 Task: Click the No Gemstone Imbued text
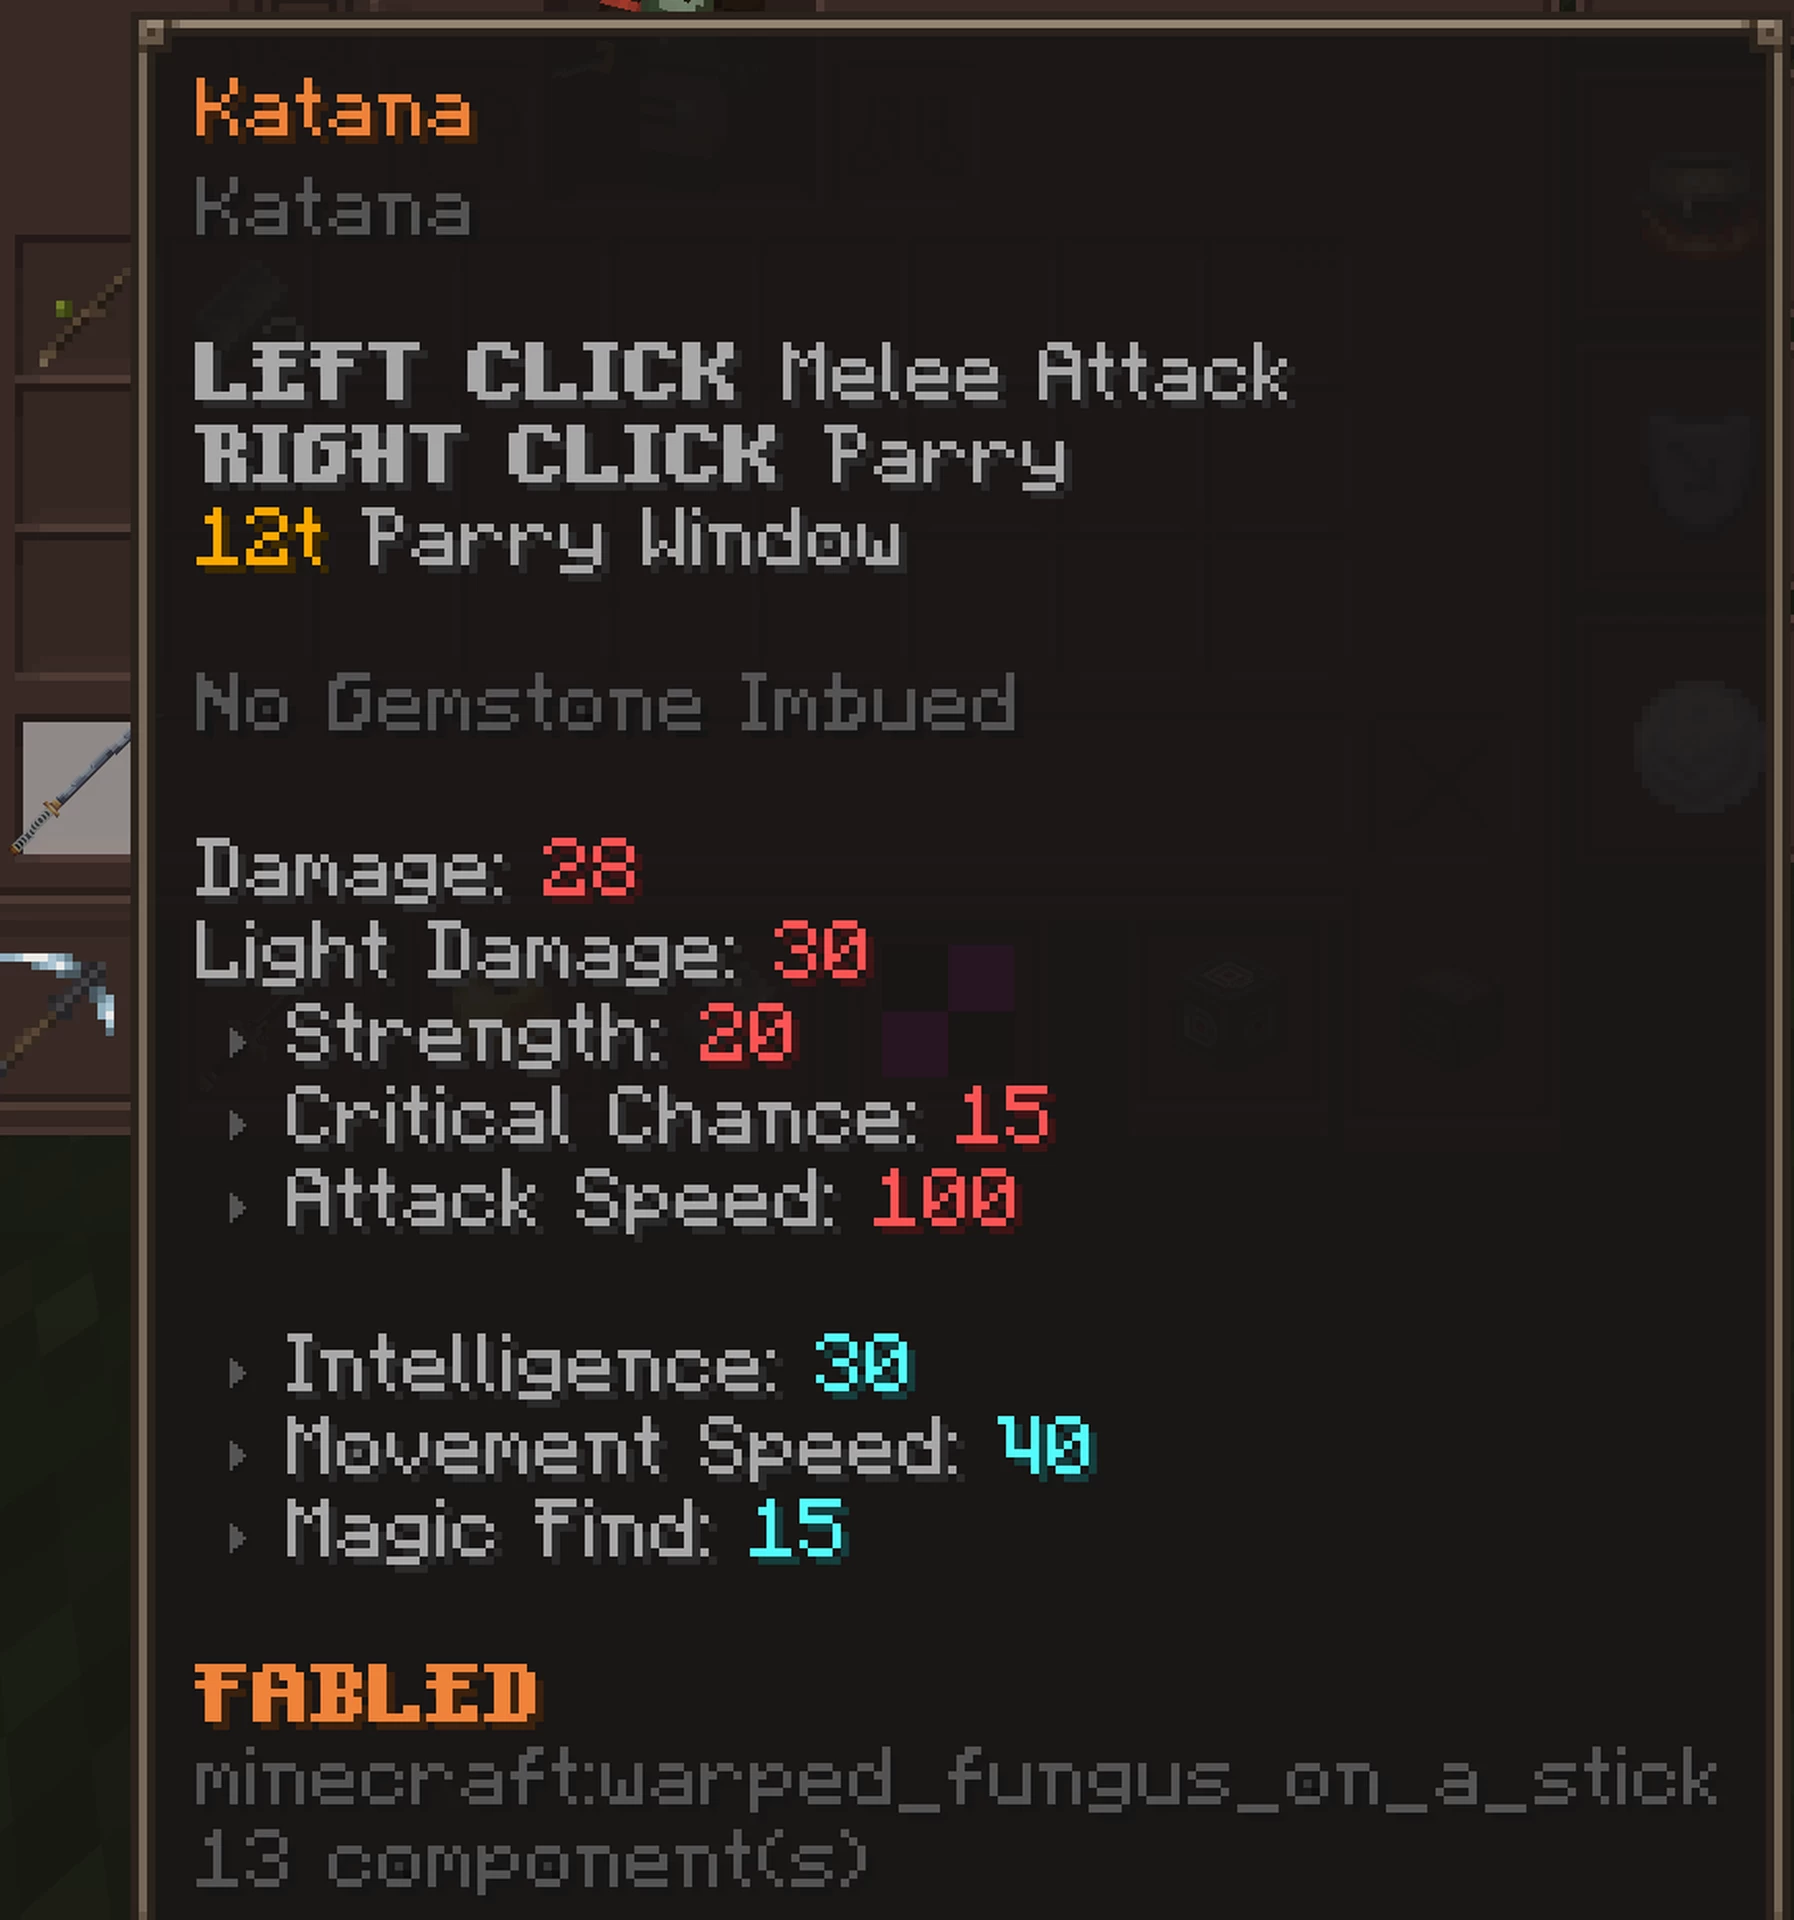[606, 704]
